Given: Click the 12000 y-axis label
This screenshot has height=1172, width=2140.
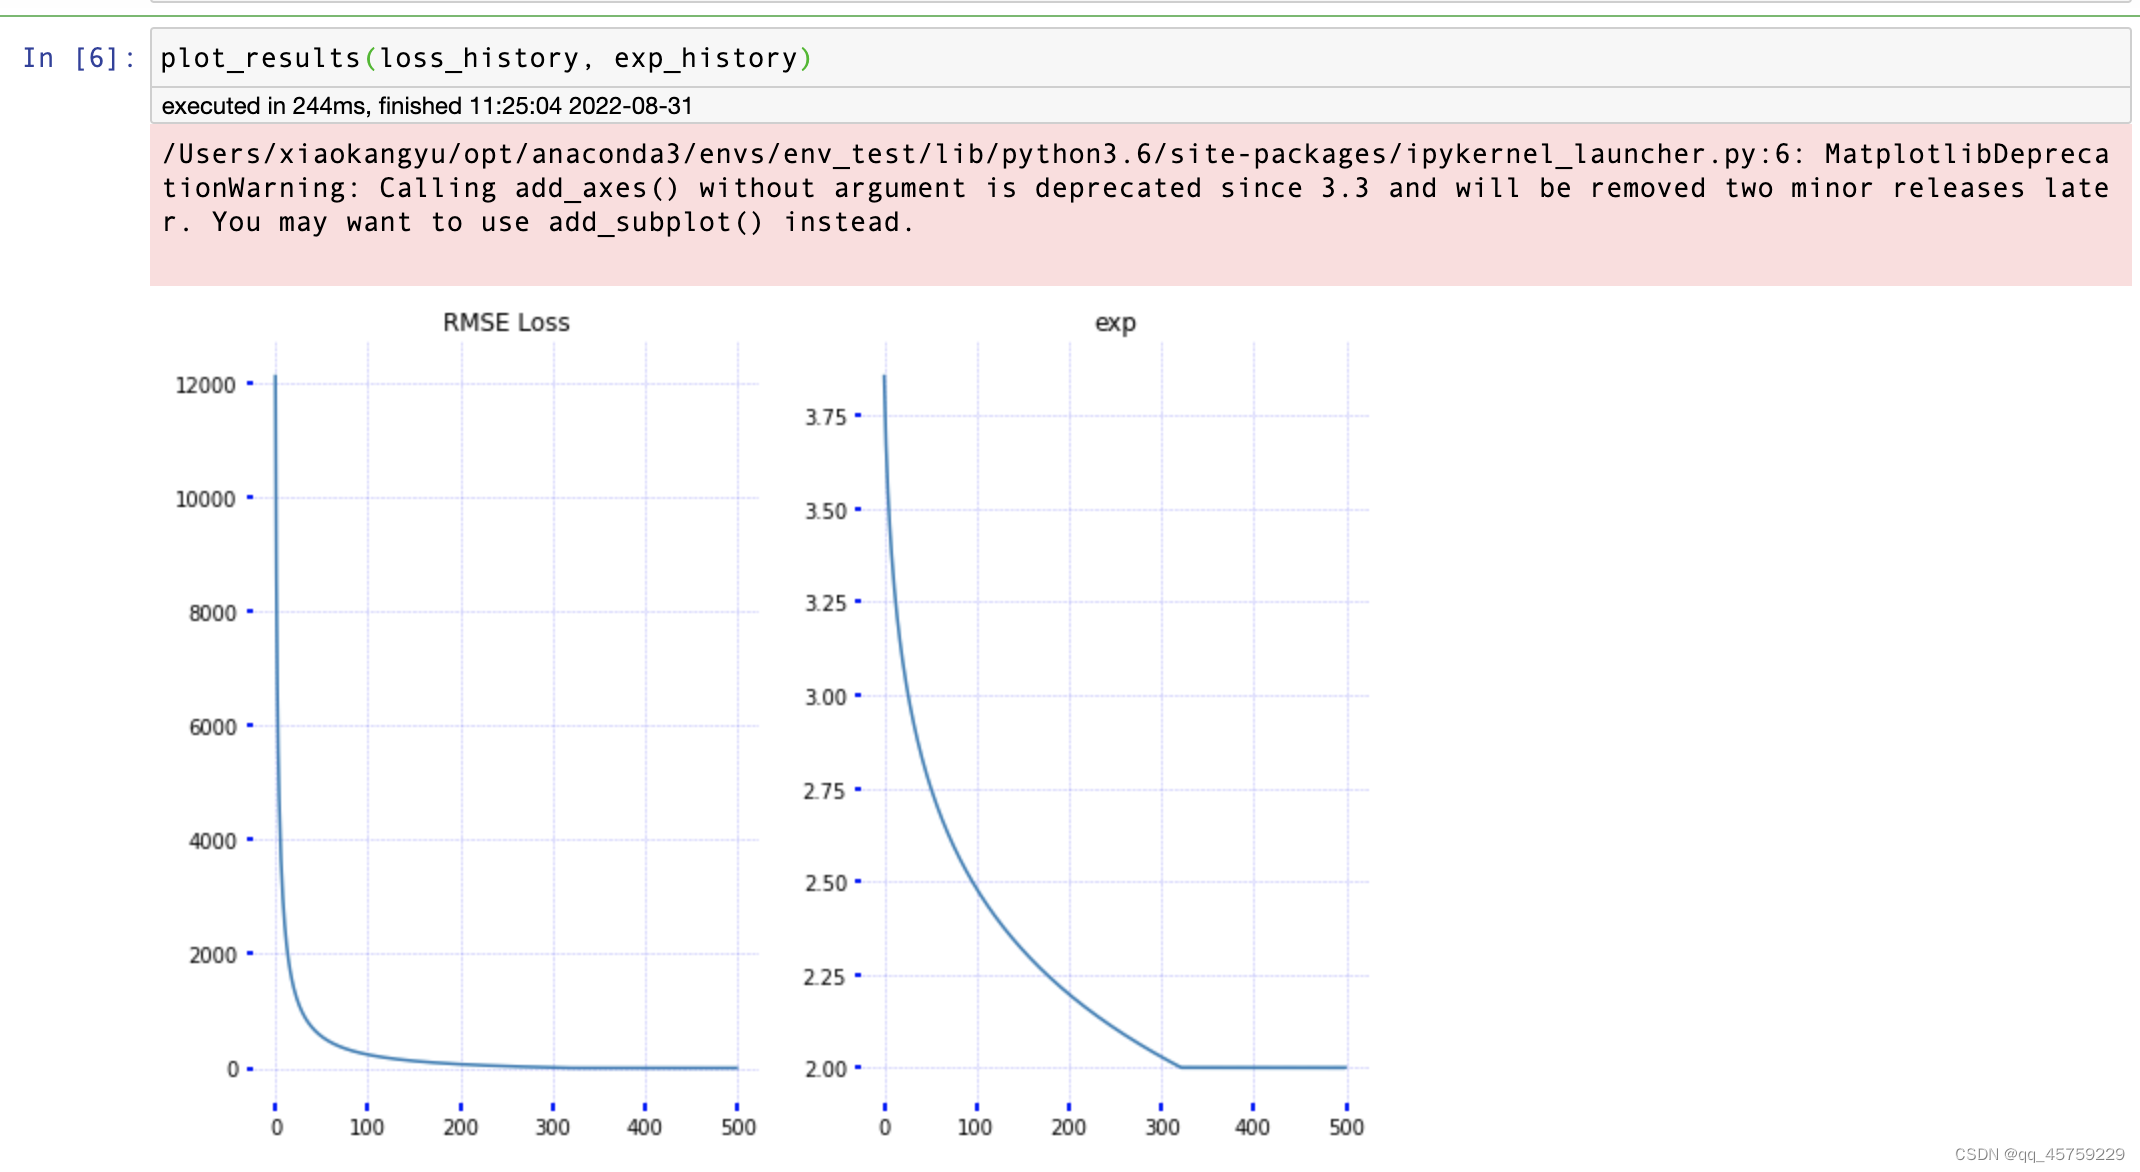Looking at the screenshot, I should coord(205,385).
